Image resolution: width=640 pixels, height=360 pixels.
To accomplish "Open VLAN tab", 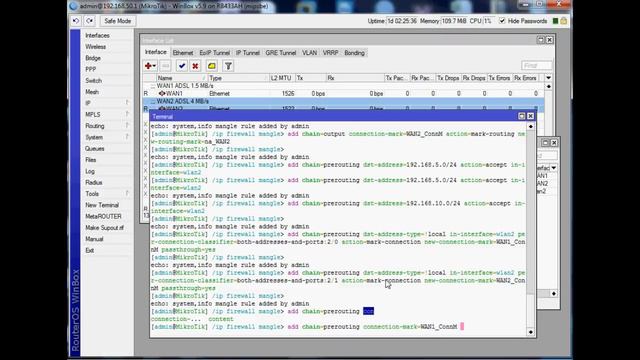I will tap(309, 53).
